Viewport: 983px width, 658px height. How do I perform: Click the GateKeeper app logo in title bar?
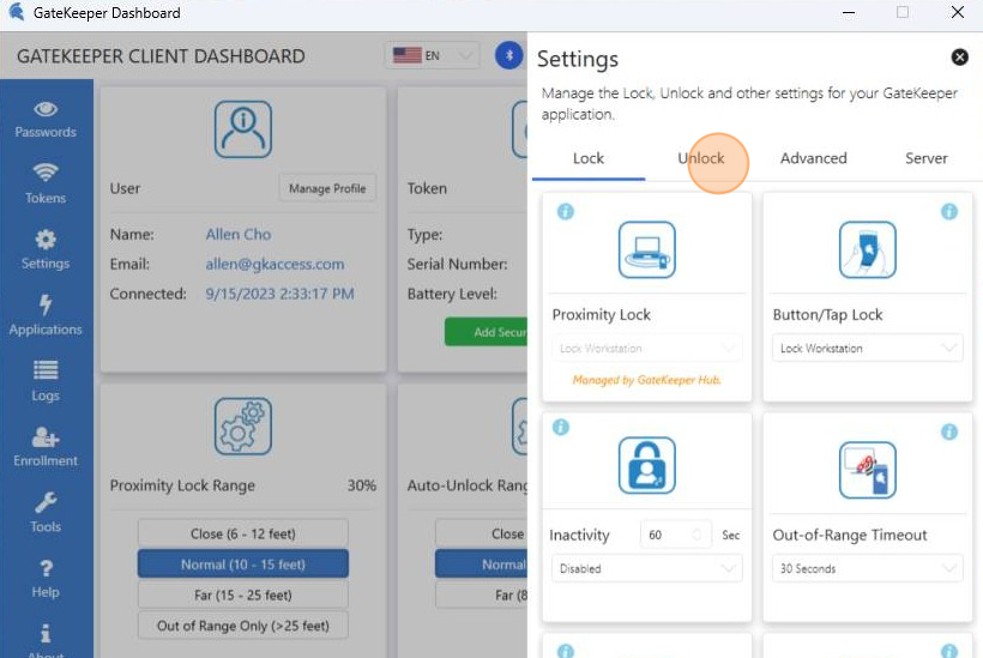coord(16,12)
